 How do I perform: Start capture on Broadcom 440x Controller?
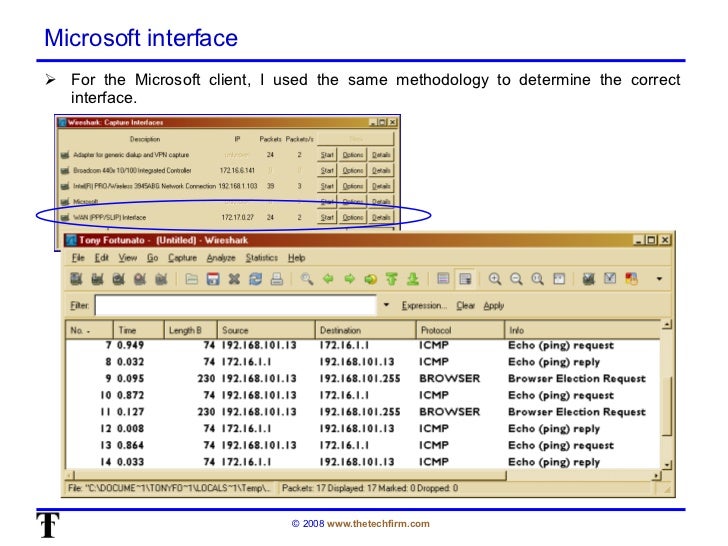(x=327, y=170)
